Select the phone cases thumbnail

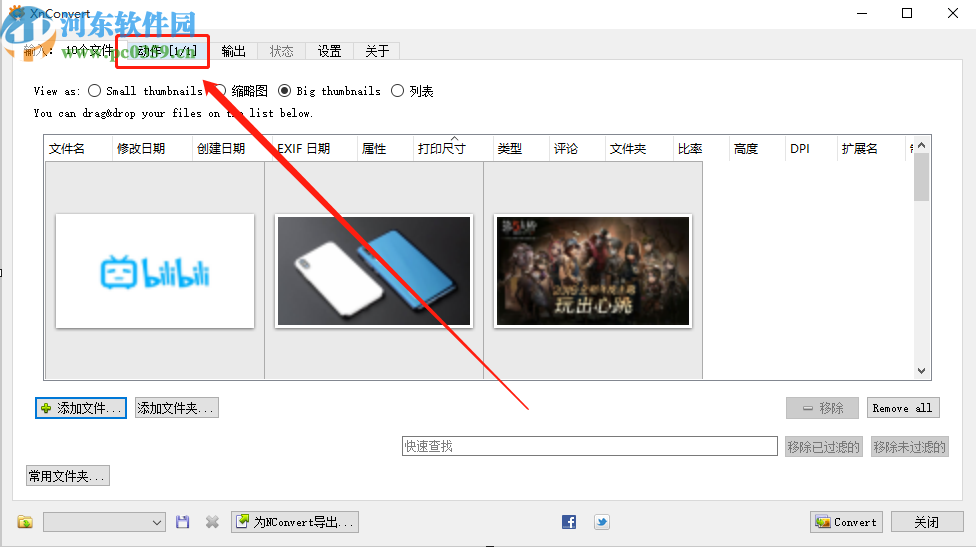click(374, 271)
